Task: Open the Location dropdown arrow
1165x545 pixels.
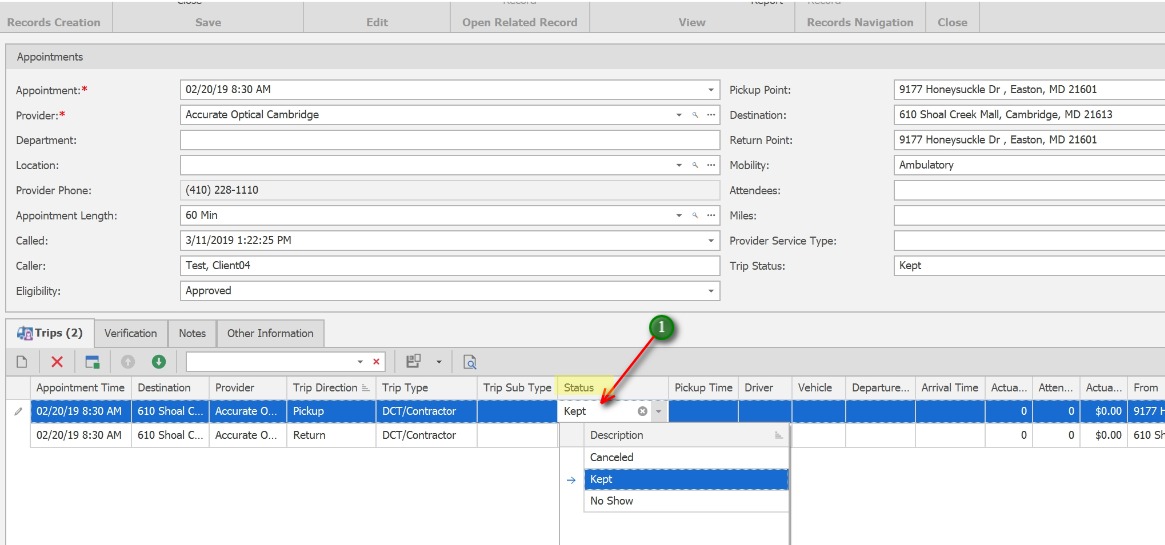Action: click(x=678, y=166)
